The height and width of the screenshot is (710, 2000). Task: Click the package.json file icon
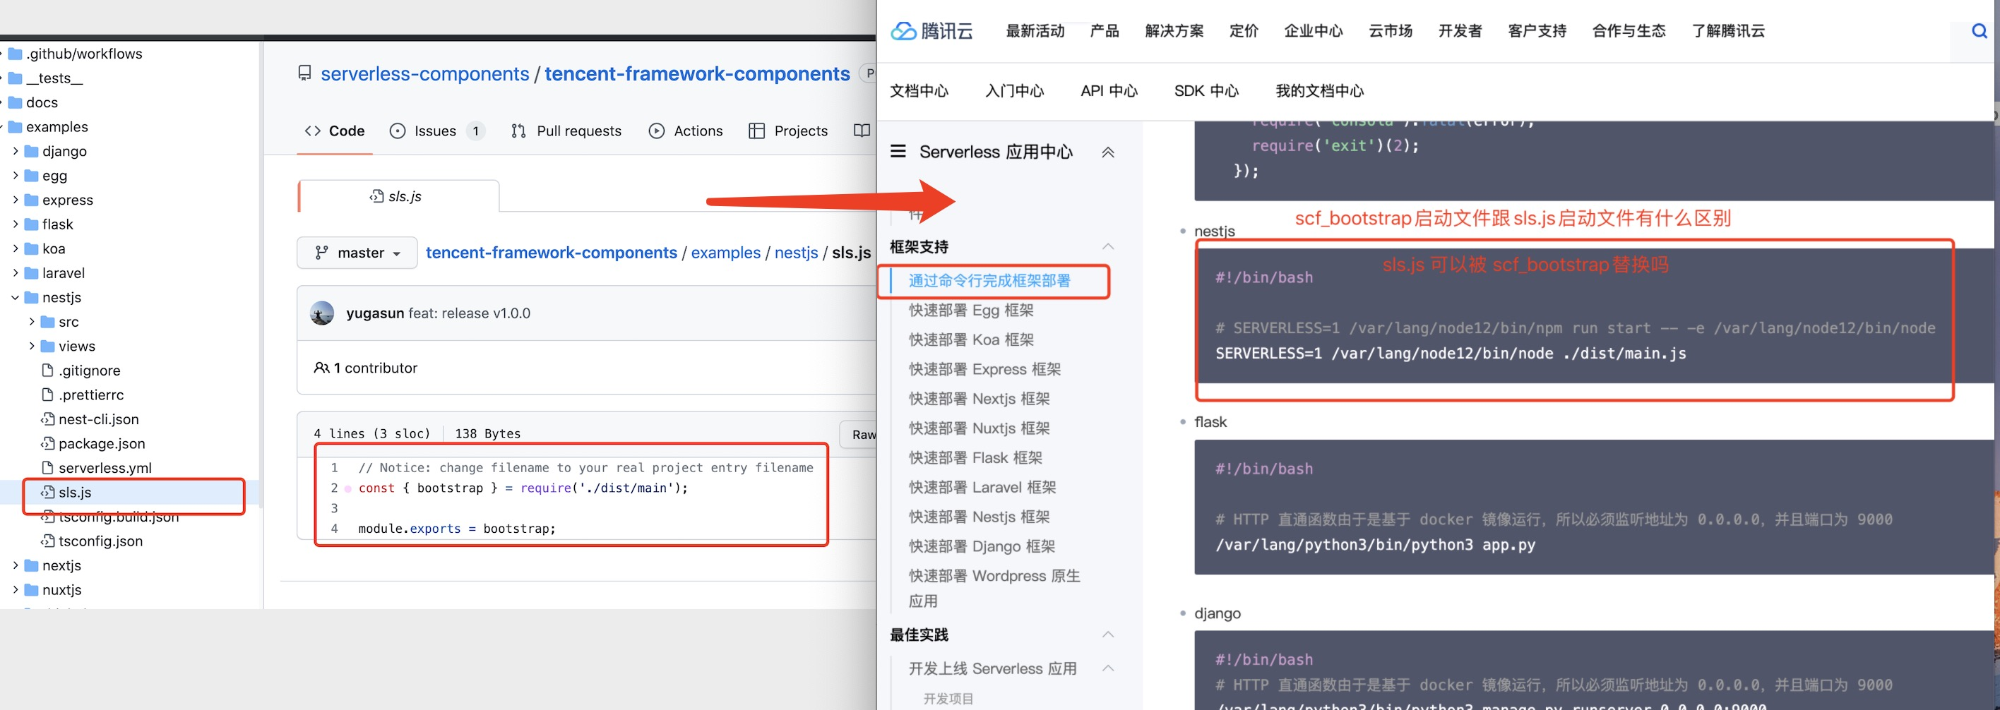47,443
